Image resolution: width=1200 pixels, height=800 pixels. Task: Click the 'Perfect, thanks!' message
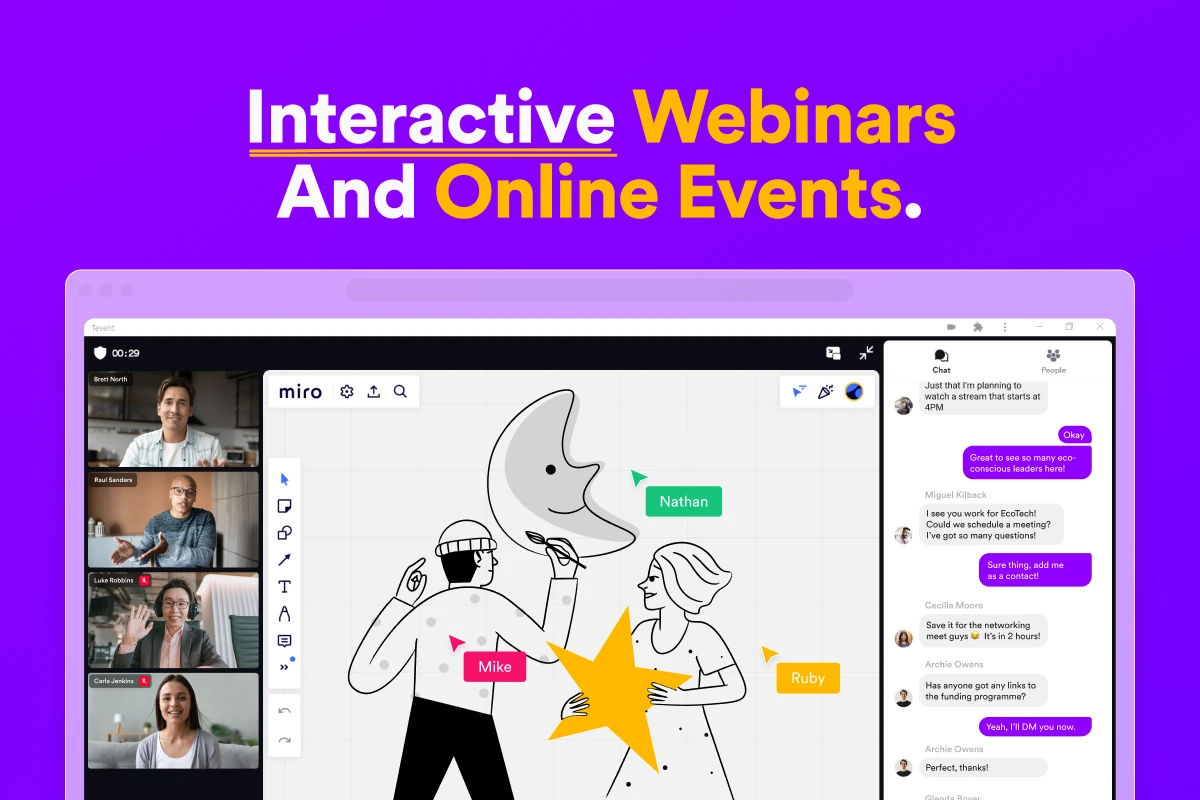(983, 767)
